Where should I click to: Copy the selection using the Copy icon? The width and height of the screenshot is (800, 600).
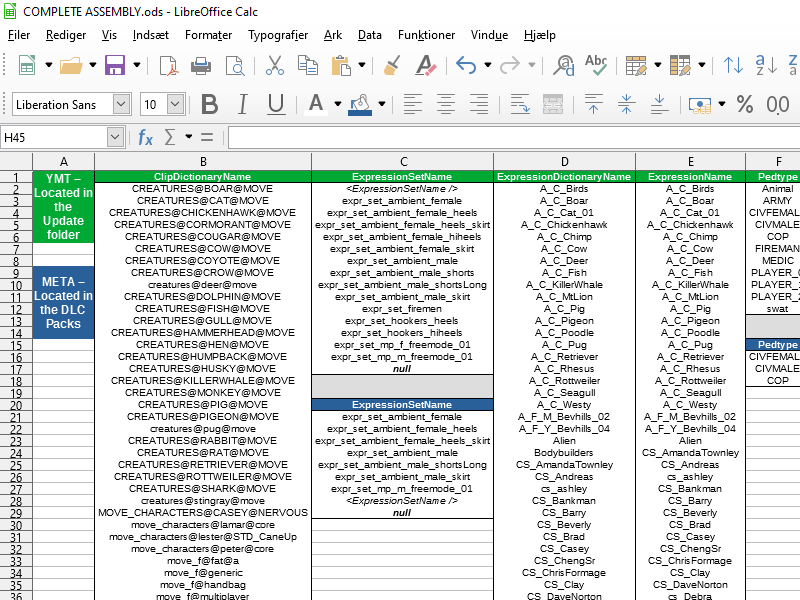coord(308,65)
